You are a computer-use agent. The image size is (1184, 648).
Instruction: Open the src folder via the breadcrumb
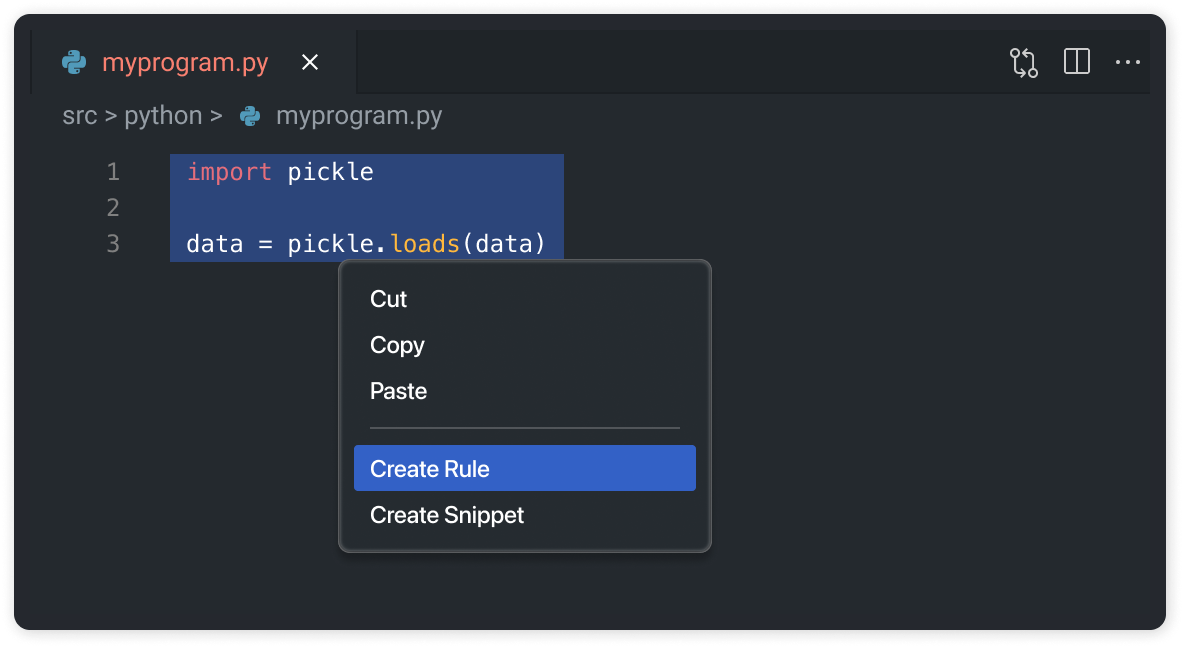pyautogui.click(x=80, y=115)
